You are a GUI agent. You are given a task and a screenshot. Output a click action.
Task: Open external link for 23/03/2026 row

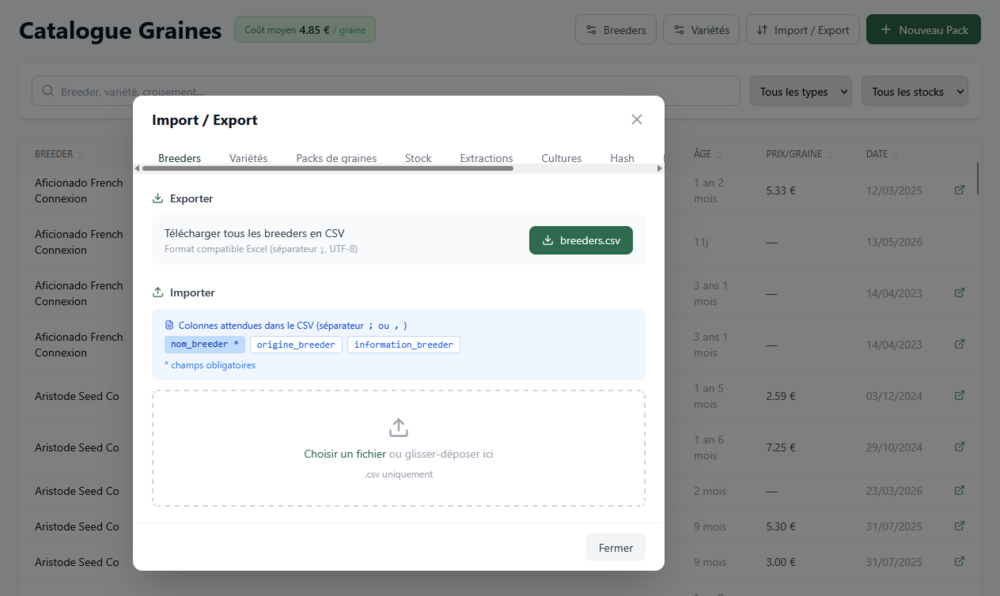(x=959, y=490)
